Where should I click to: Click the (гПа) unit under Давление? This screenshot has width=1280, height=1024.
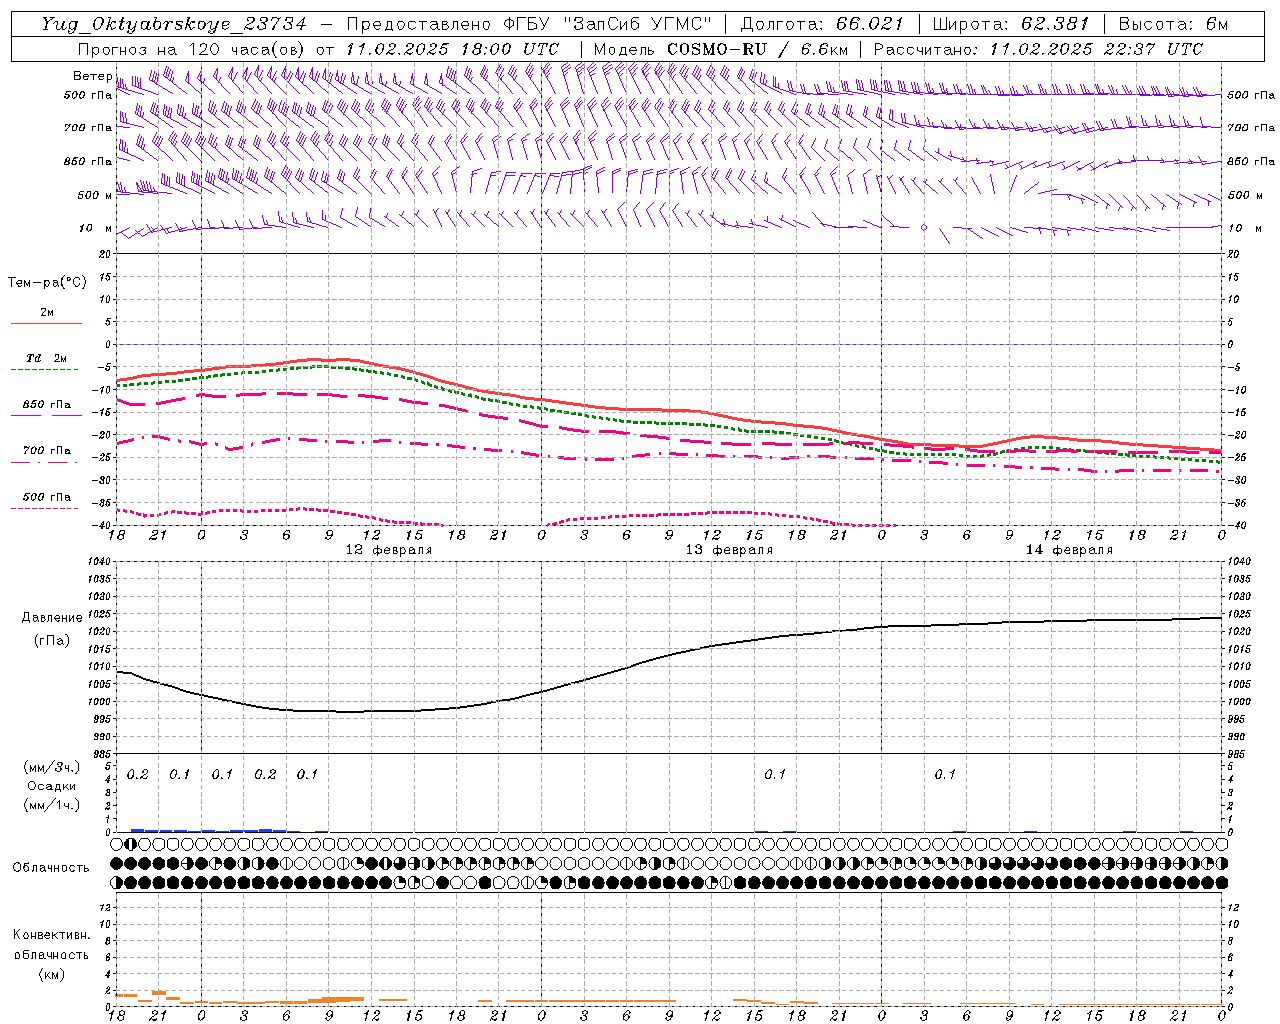click(52, 640)
